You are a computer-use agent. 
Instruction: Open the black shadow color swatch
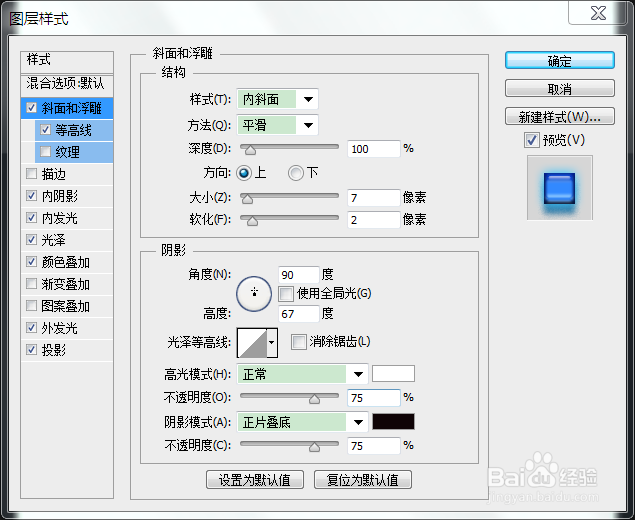tap(393, 421)
